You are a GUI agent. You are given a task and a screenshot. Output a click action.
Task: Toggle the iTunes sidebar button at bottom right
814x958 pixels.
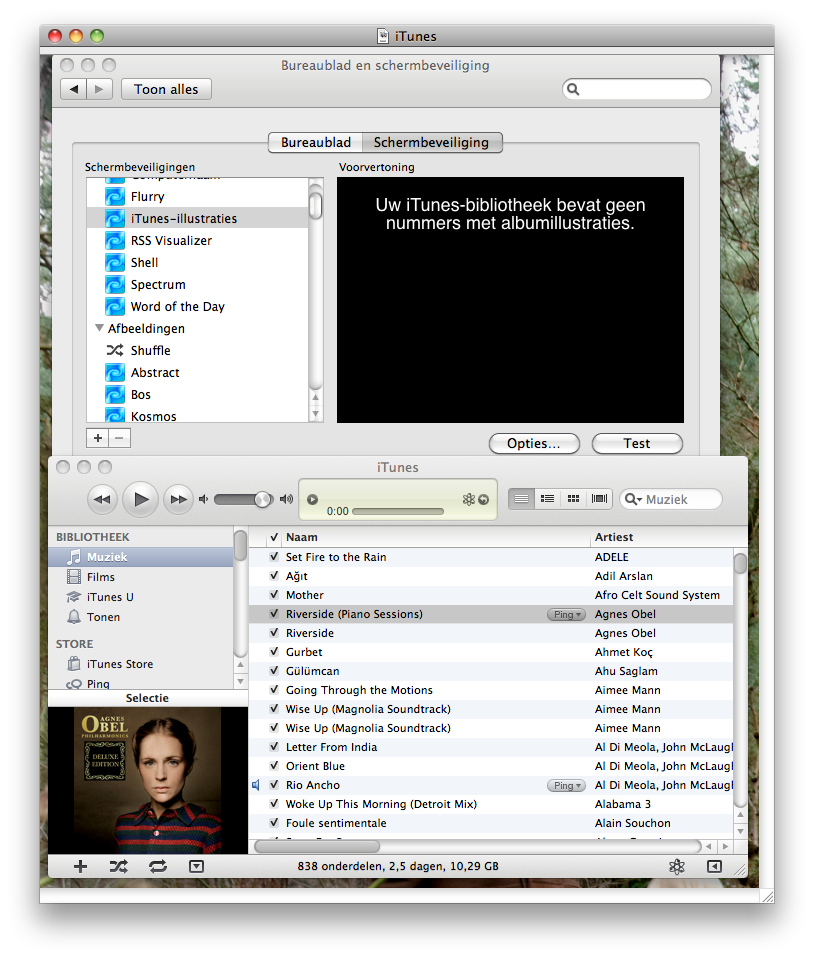tap(714, 866)
